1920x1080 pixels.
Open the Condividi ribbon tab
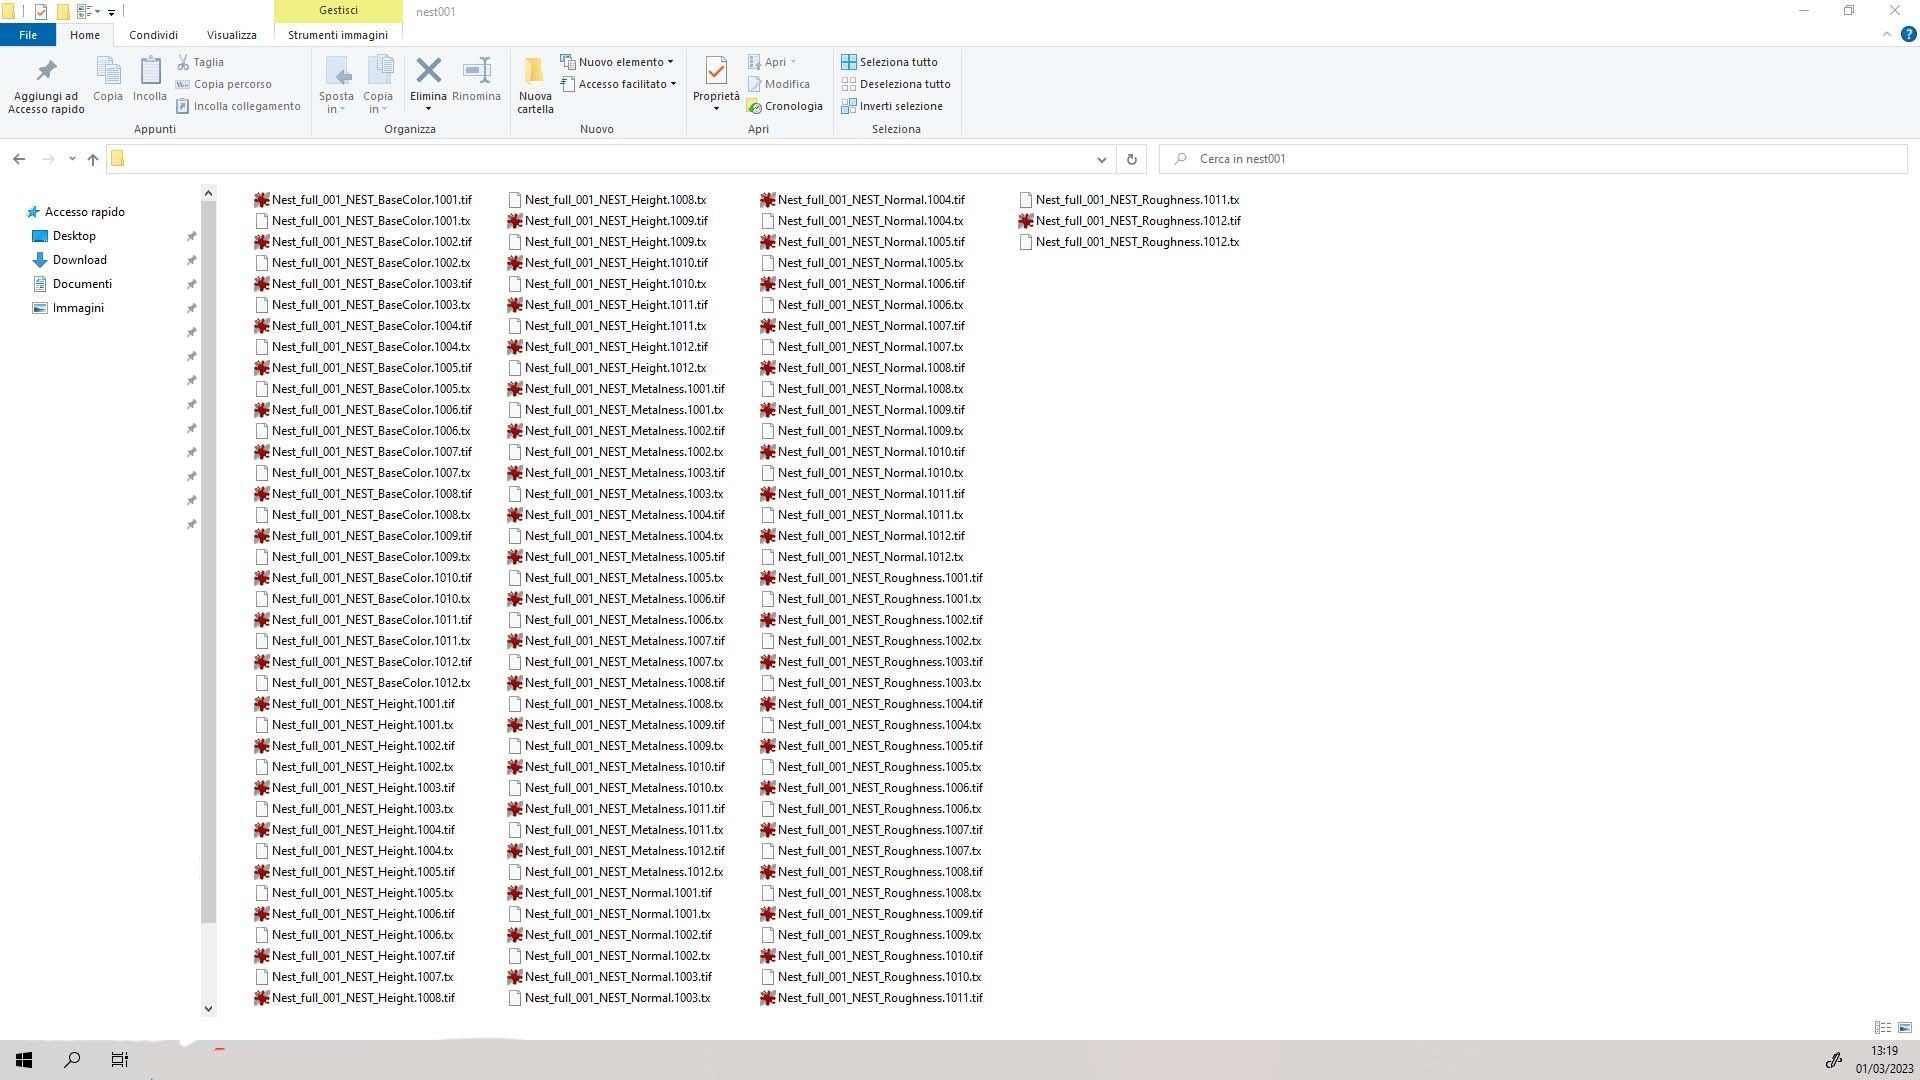[x=153, y=35]
